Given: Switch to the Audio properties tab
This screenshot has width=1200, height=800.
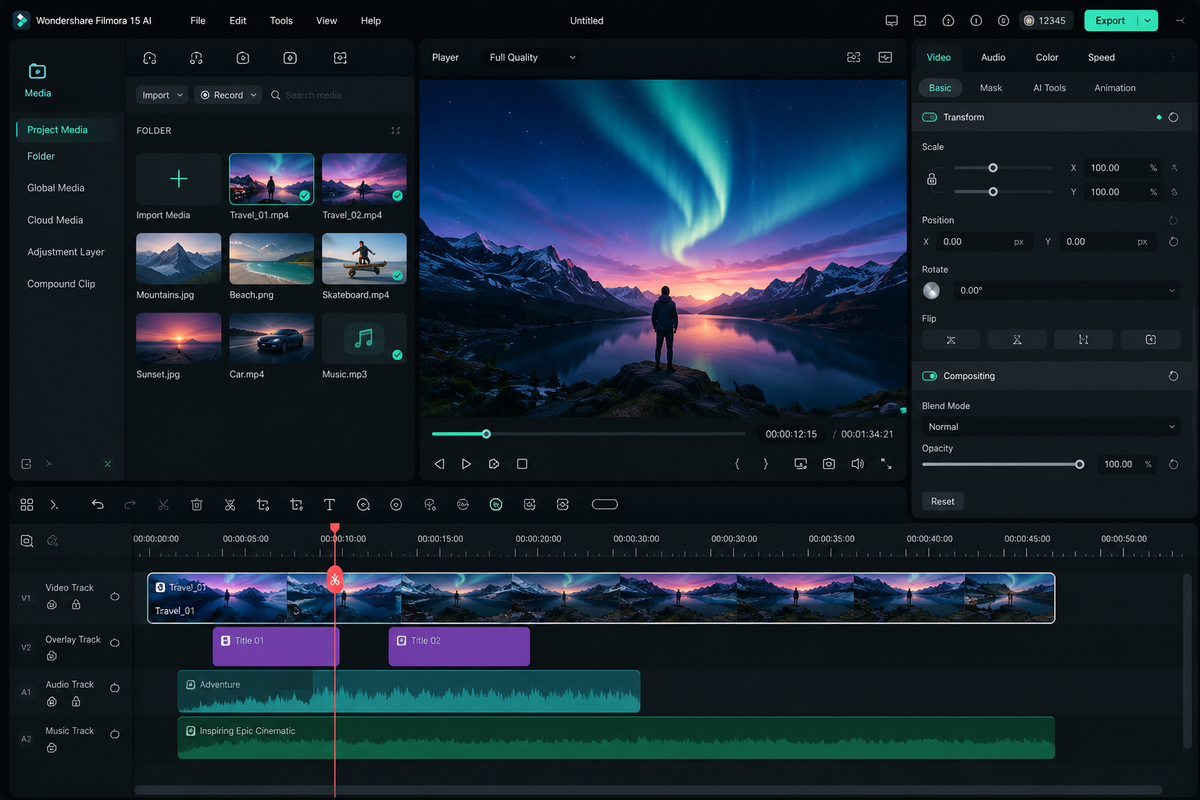Looking at the screenshot, I should pyautogui.click(x=993, y=57).
